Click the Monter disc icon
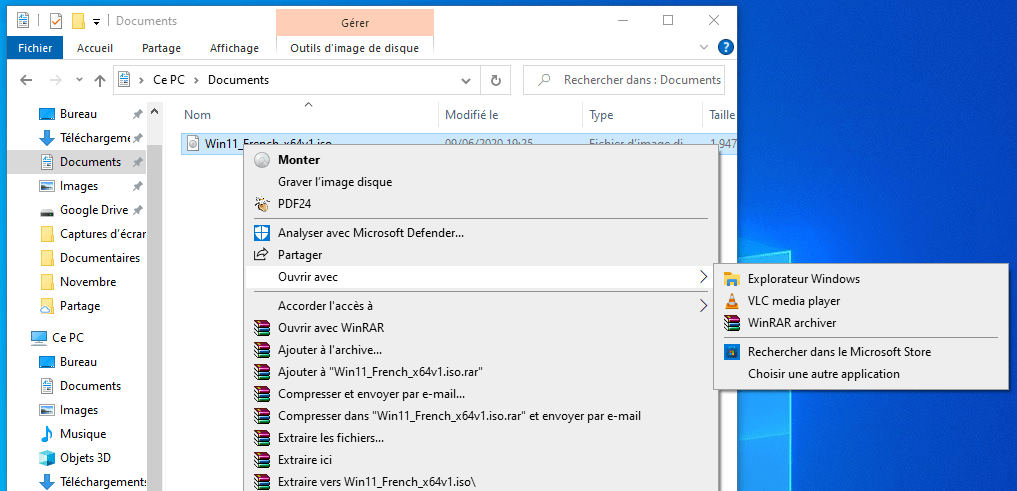The width and height of the screenshot is (1017, 491). (x=261, y=160)
